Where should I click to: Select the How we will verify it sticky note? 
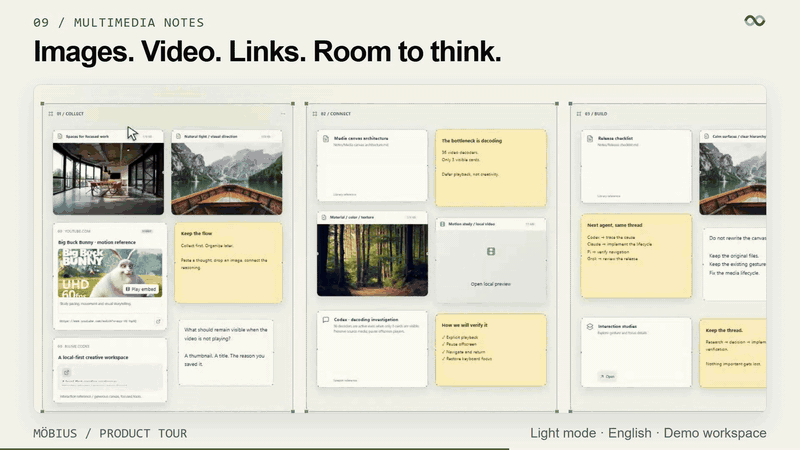pos(491,349)
